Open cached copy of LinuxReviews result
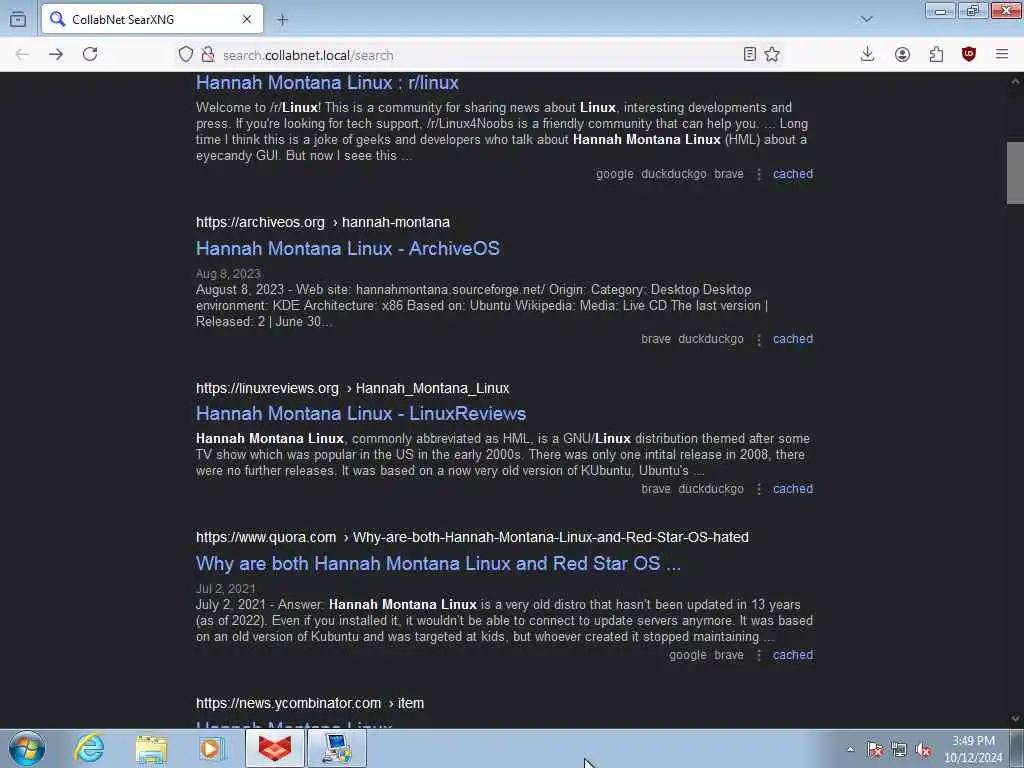The image size is (1024, 768). [793, 489]
